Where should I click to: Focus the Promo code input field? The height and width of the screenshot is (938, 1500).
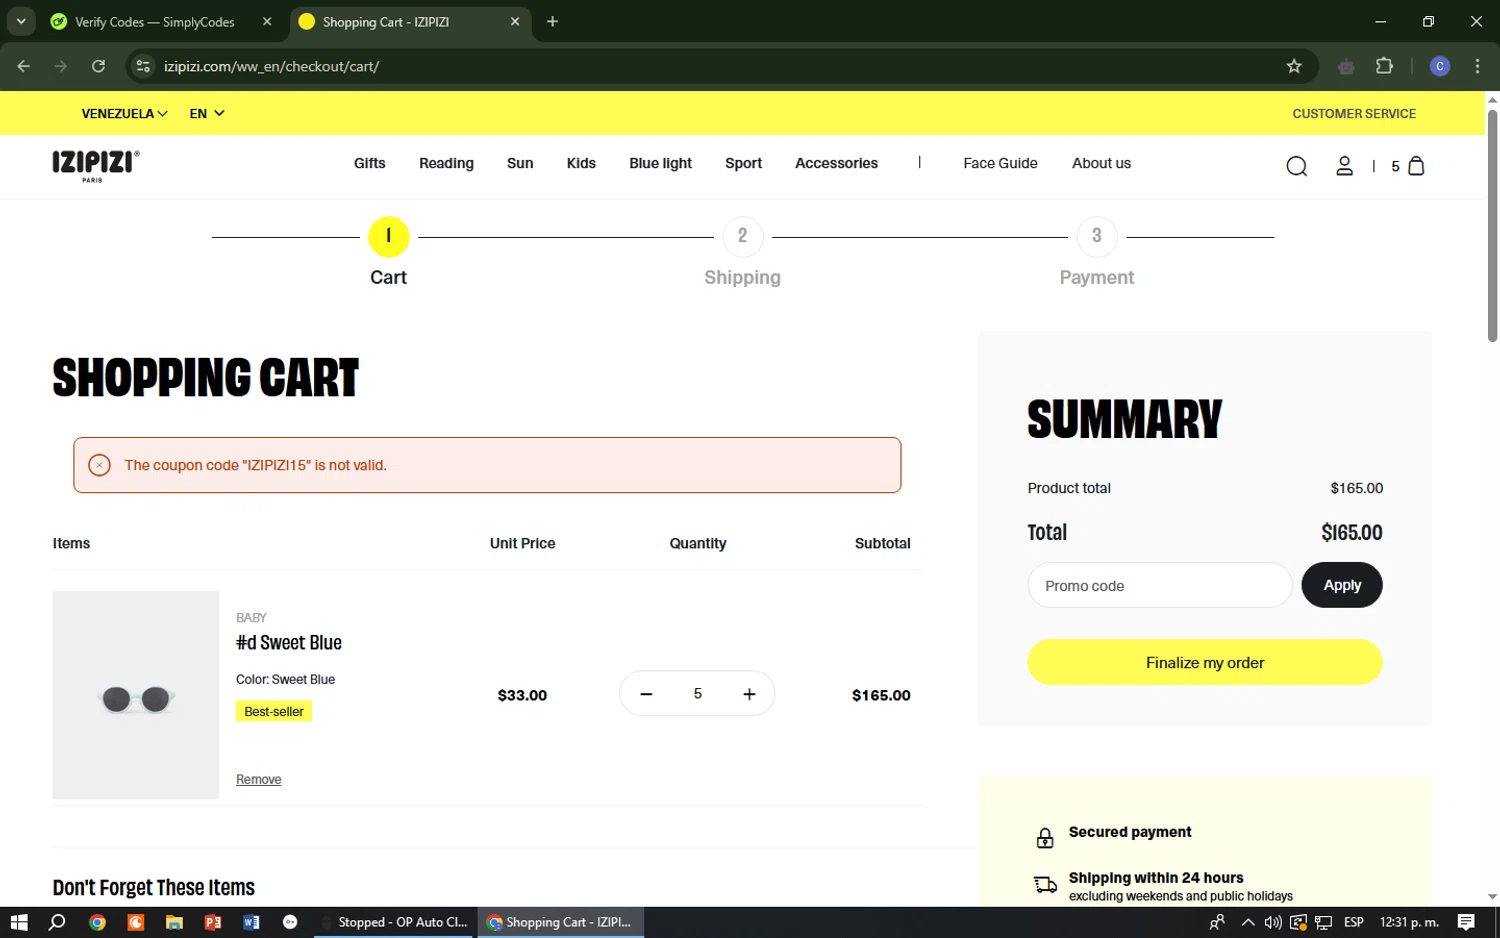[1160, 585]
